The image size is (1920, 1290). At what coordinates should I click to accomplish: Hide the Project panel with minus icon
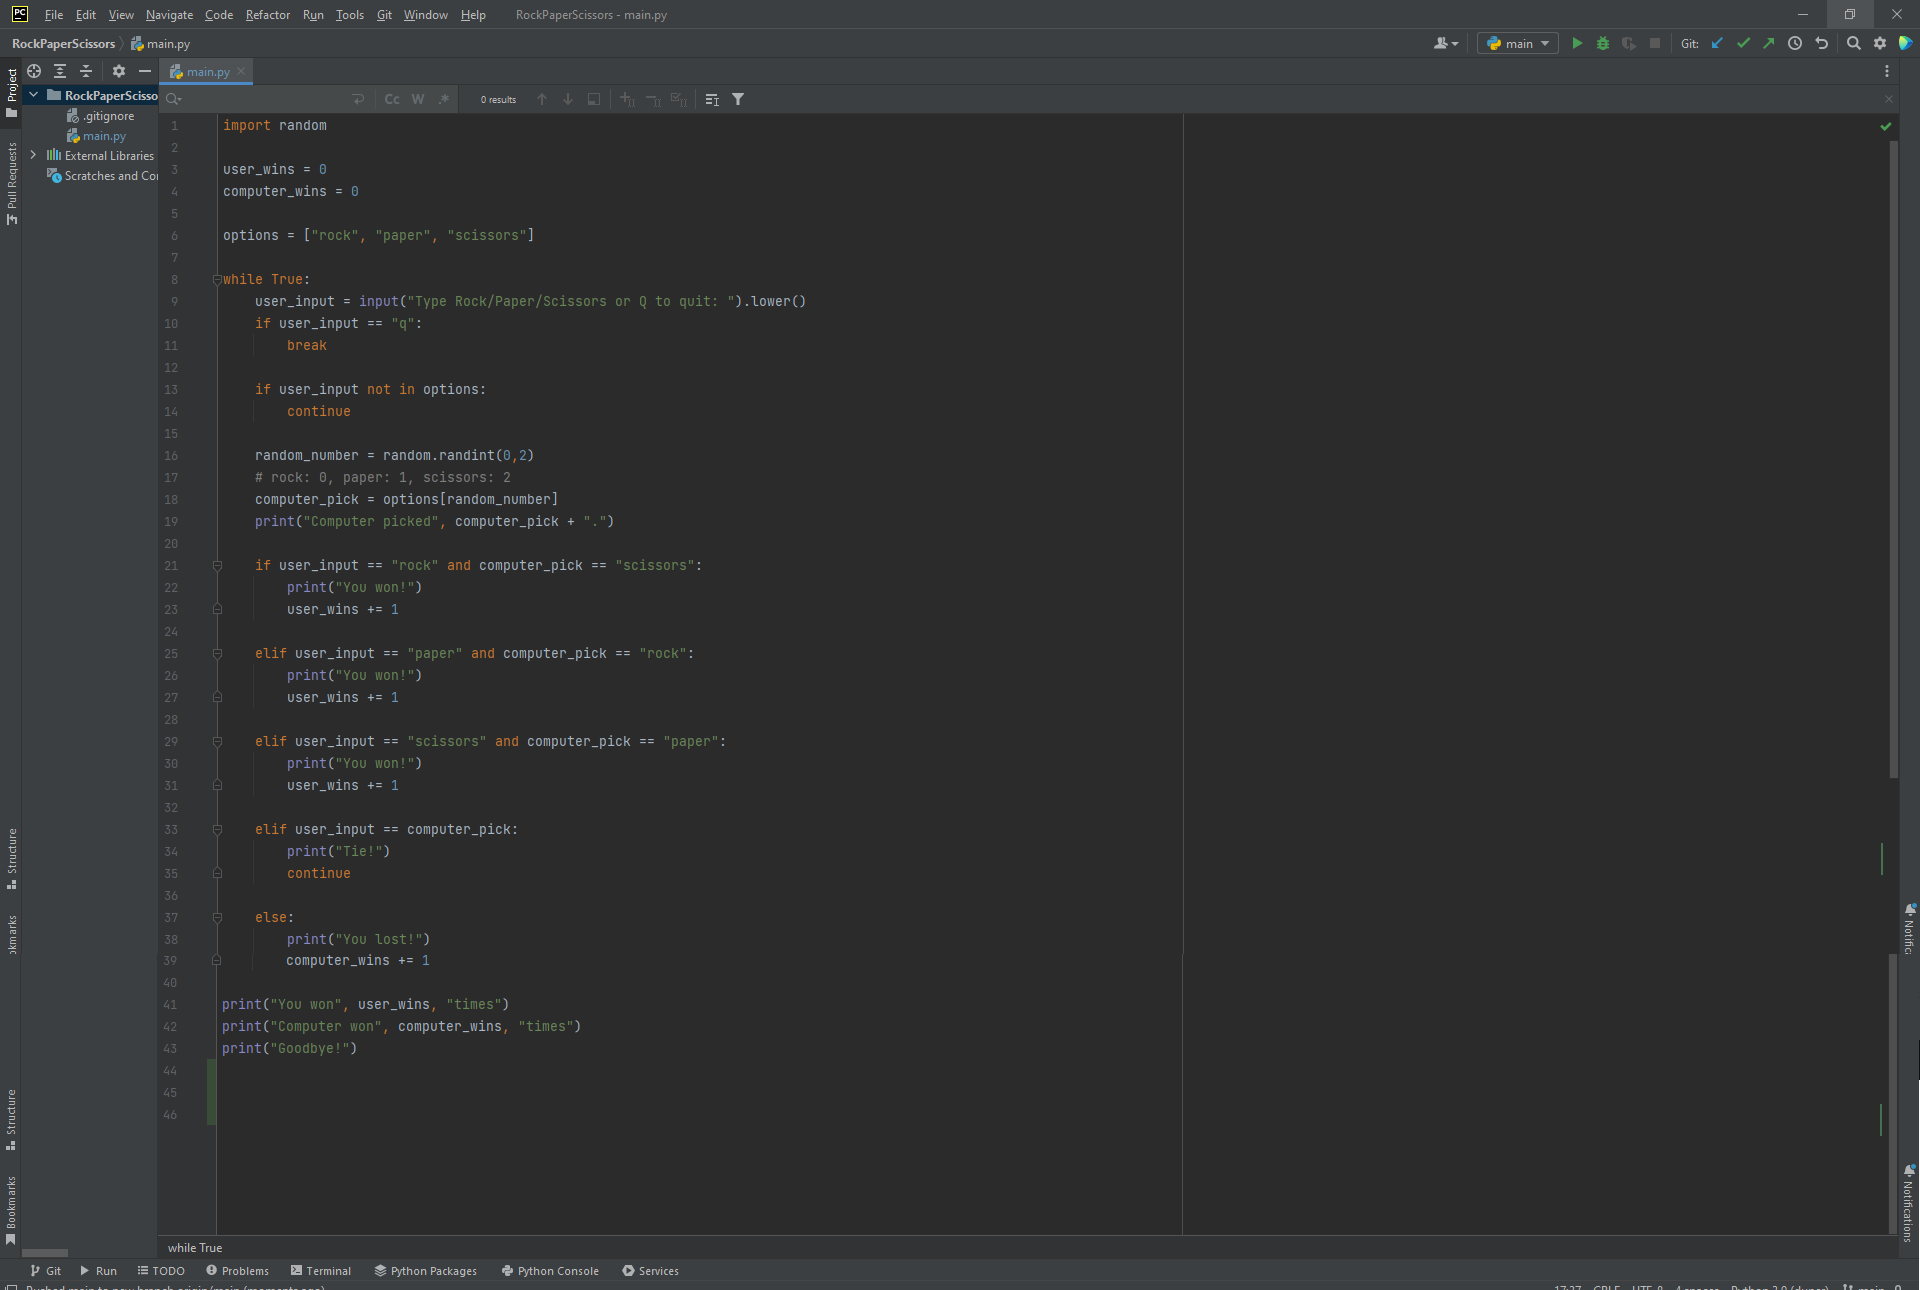pos(145,71)
